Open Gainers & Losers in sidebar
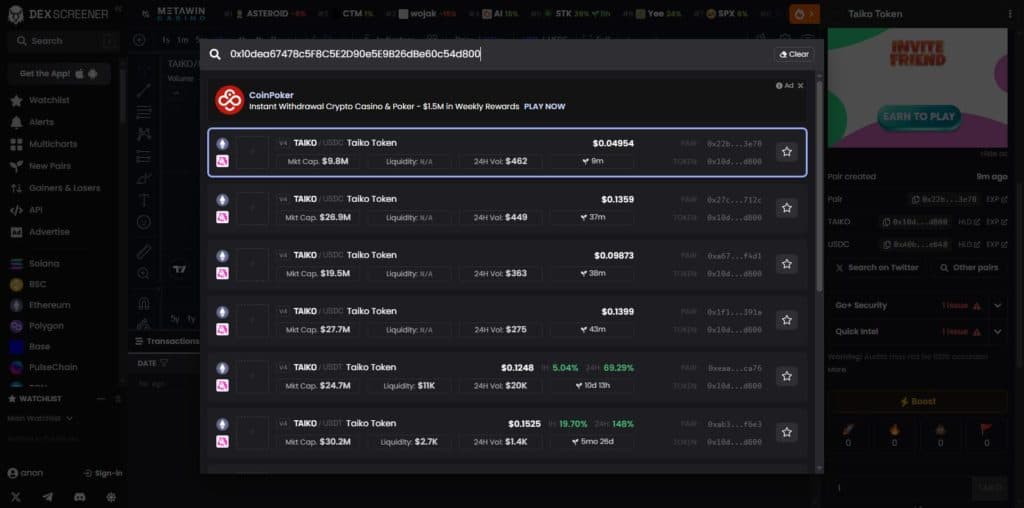Image resolution: width=1024 pixels, height=508 pixels. tap(65, 188)
